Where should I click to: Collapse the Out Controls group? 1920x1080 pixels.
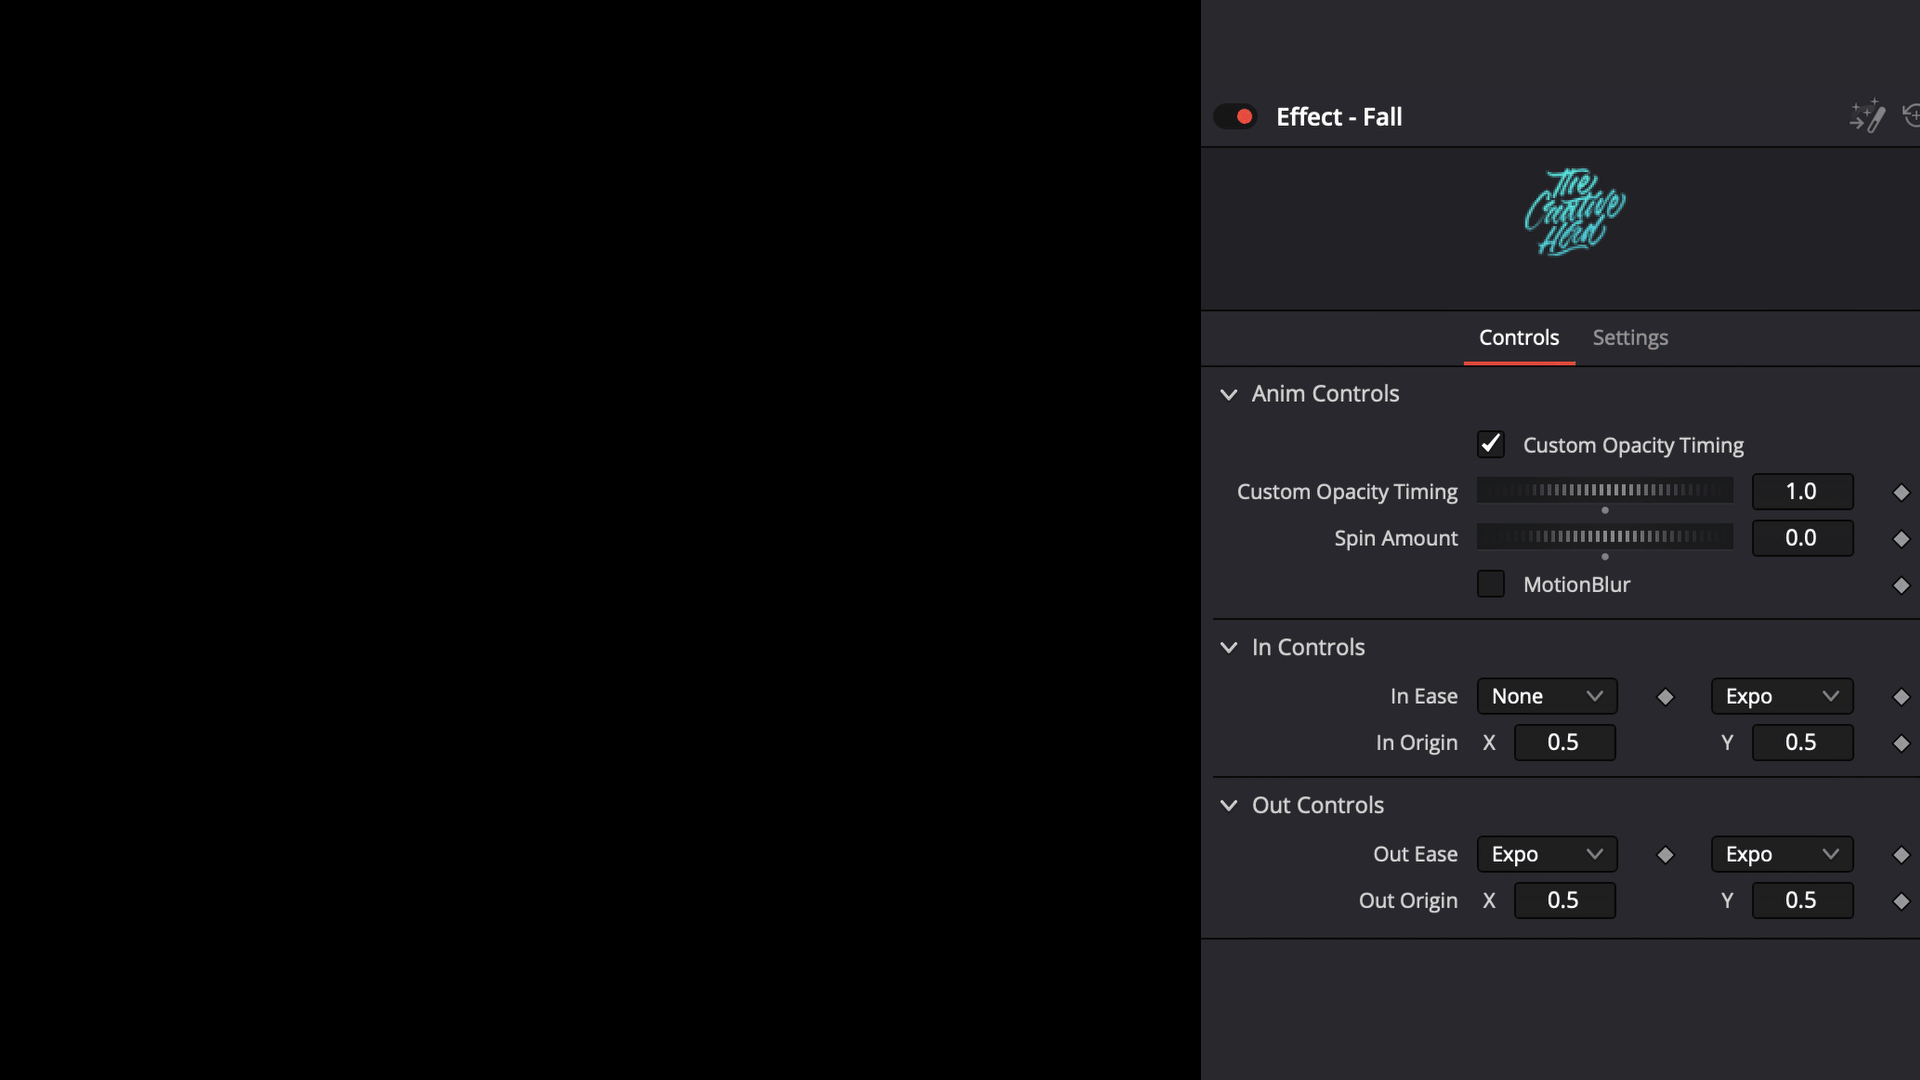(x=1229, y=805)
